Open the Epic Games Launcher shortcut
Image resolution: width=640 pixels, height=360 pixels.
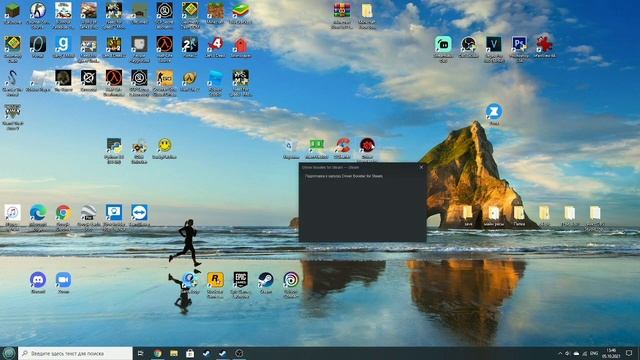click(240, 280)
